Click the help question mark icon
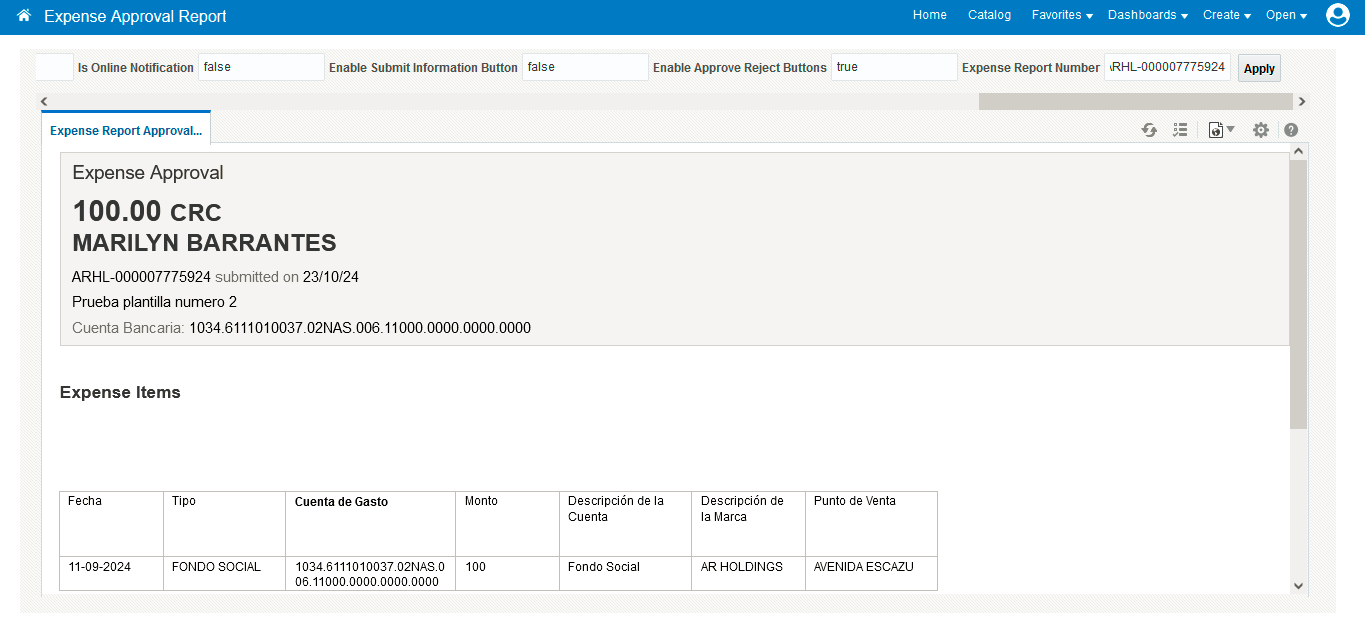Viewport: 1365px width, 626px height. [1291, 130]
